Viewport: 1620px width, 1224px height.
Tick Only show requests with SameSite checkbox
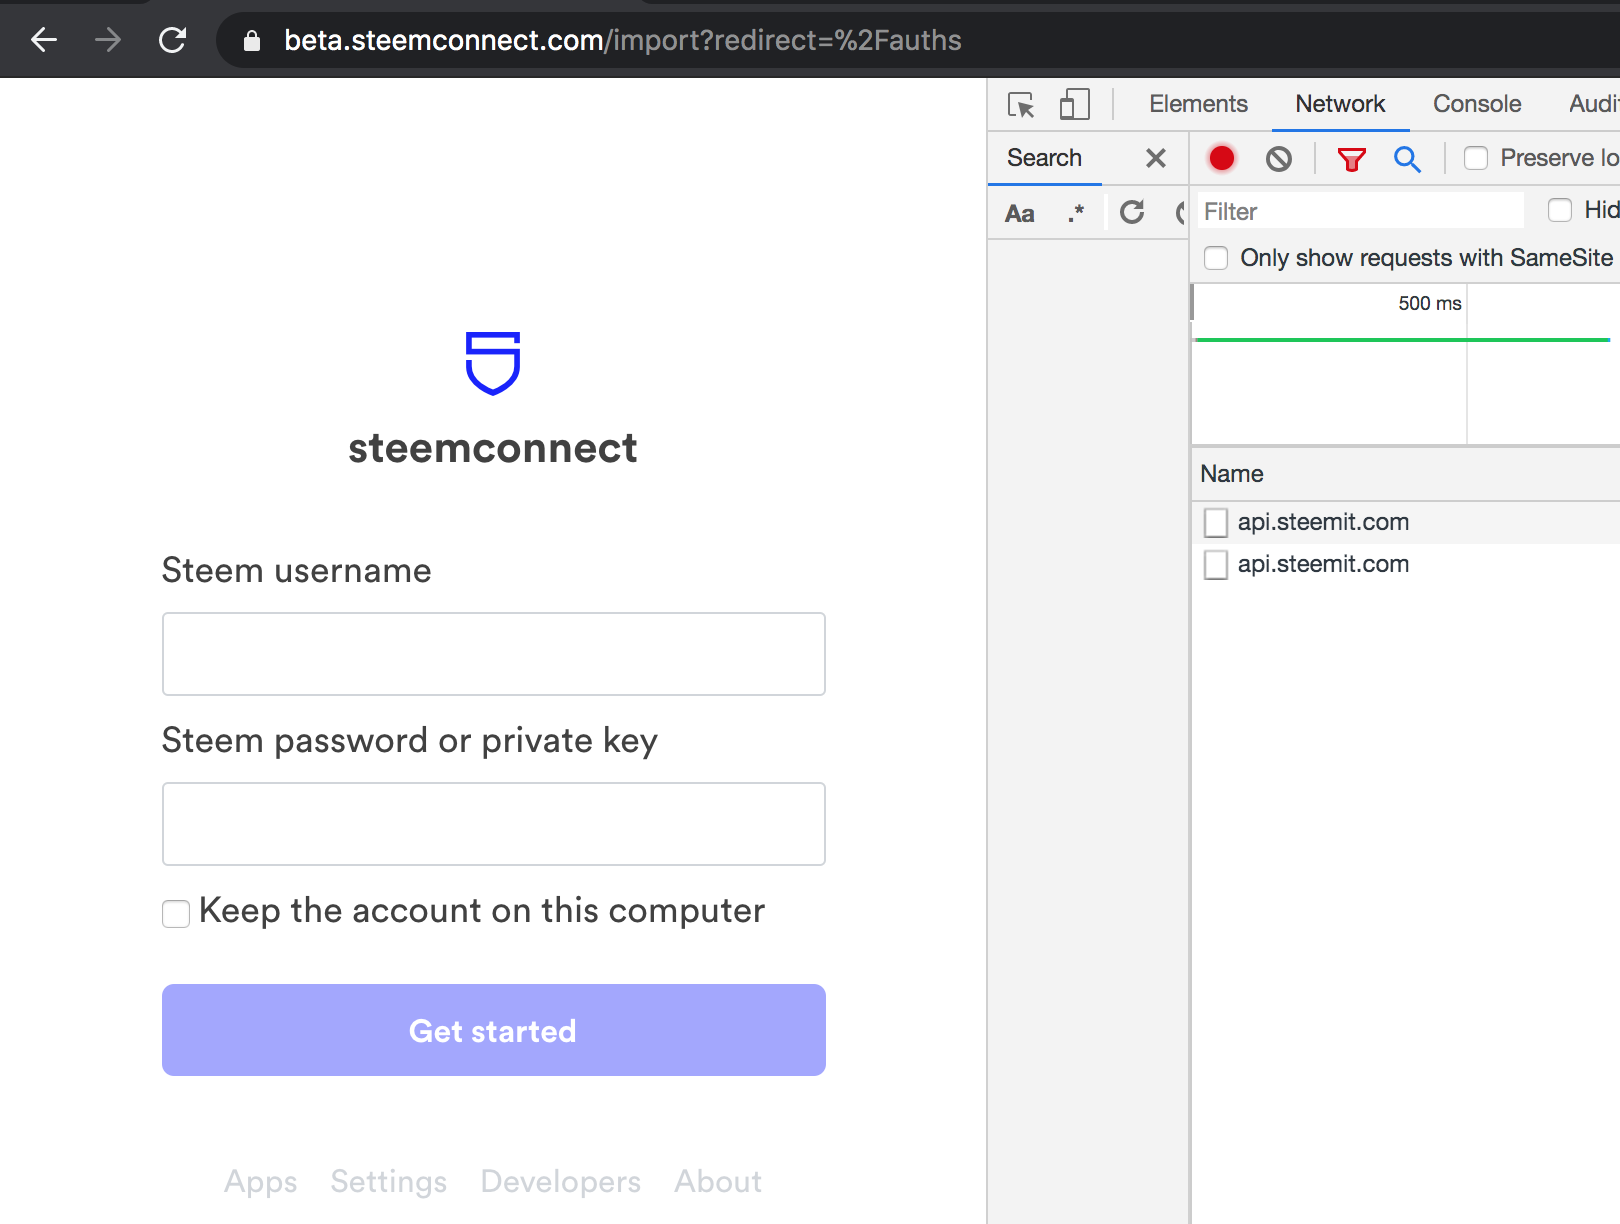[x=1216, y=258]
